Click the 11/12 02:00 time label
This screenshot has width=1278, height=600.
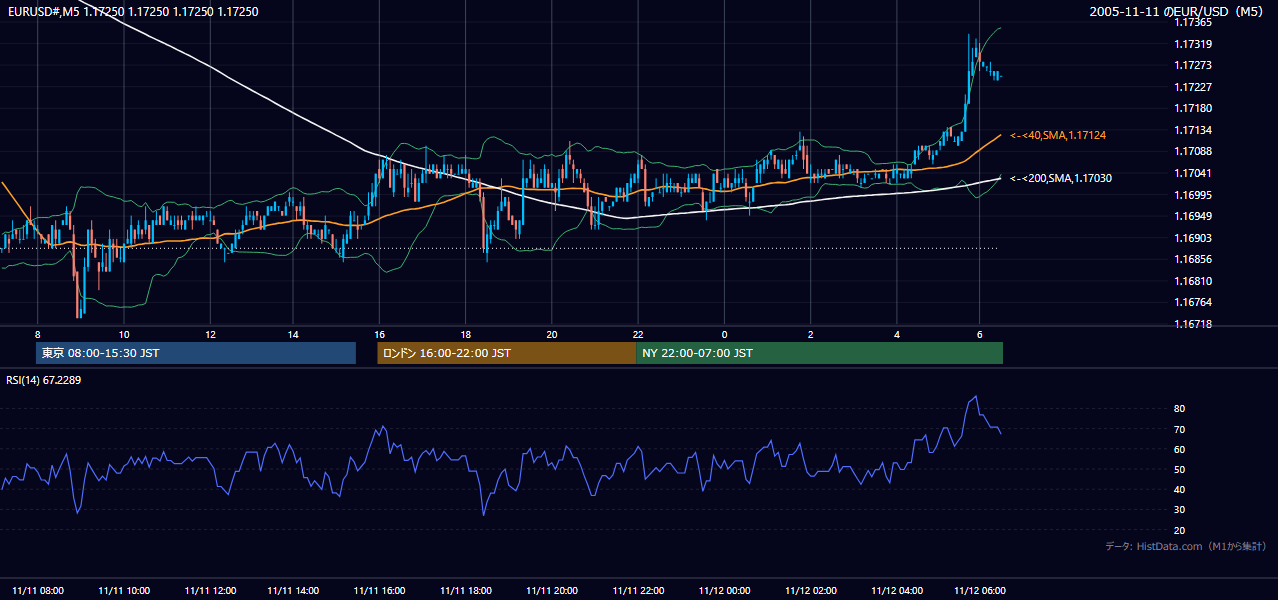tap(810, 590)
